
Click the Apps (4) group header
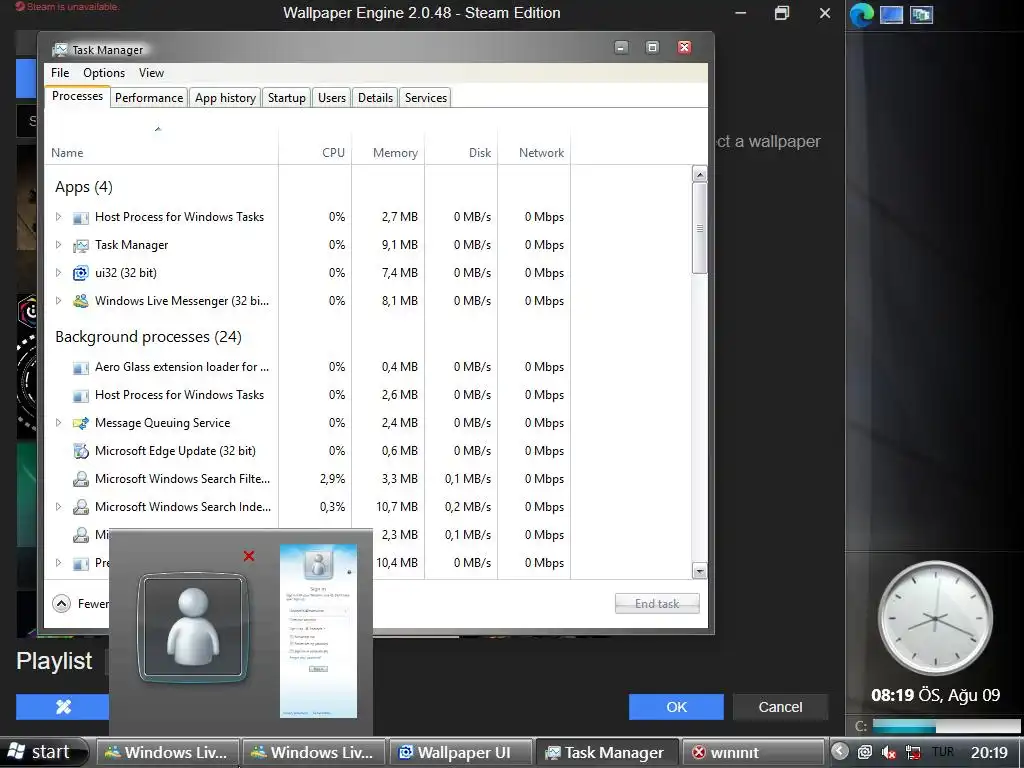84,187
